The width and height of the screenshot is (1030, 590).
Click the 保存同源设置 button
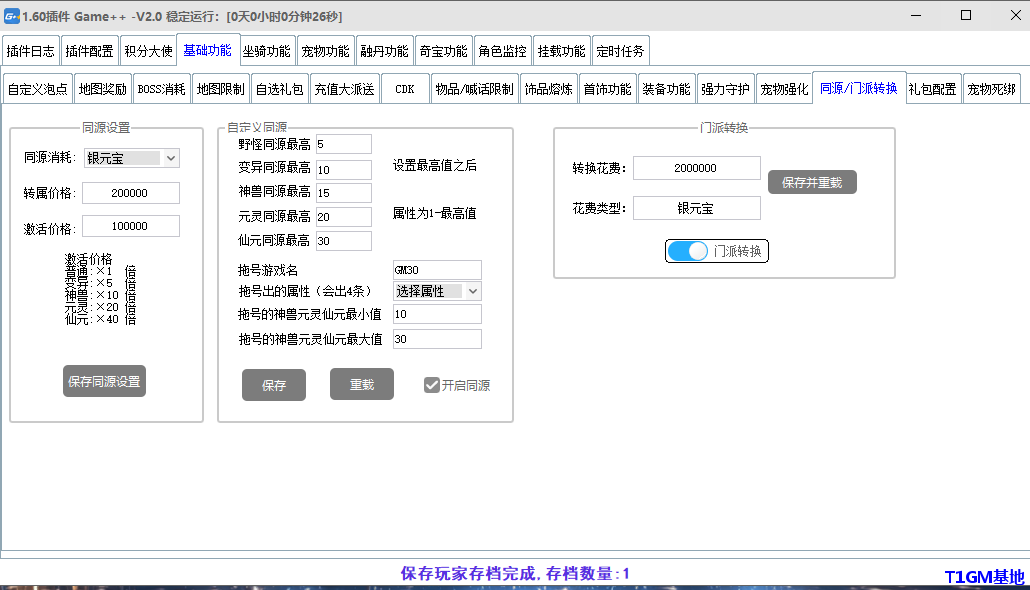click(104, 381)
